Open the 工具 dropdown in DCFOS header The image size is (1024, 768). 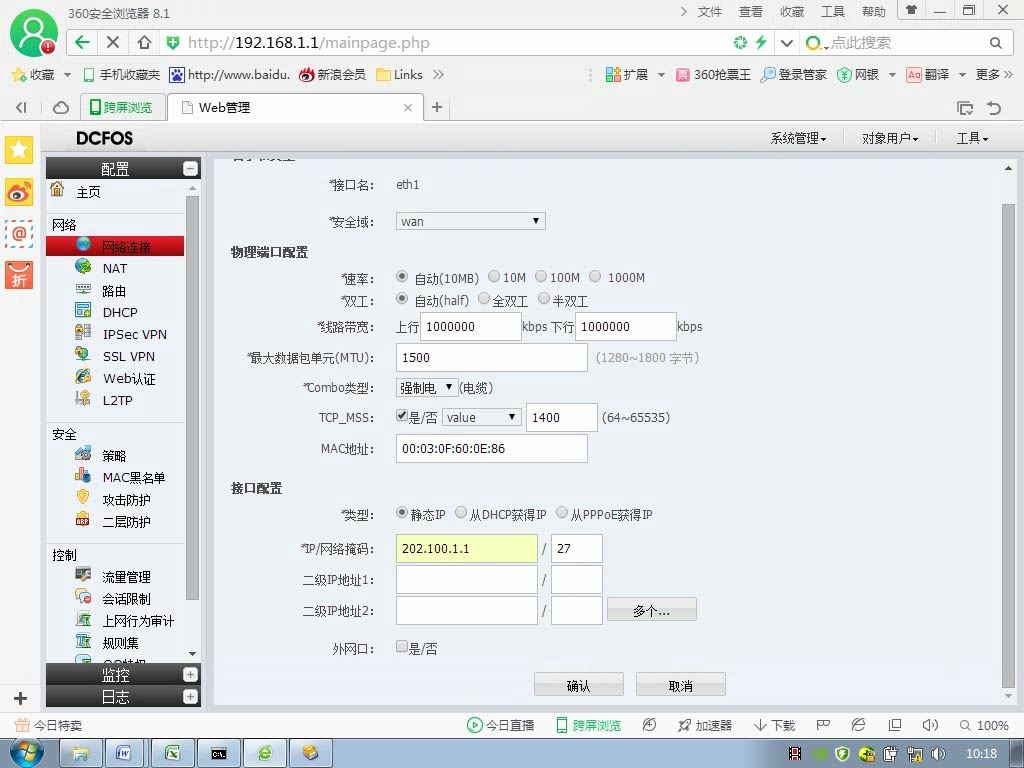tap(972, 138)
